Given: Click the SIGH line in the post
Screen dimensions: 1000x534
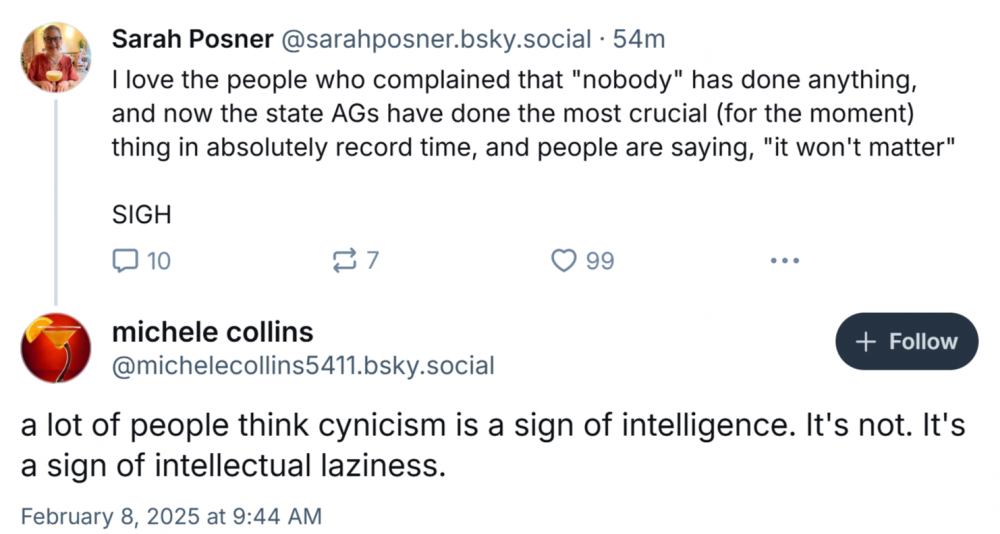Looking at the screenshot, I should pos(141,214).
